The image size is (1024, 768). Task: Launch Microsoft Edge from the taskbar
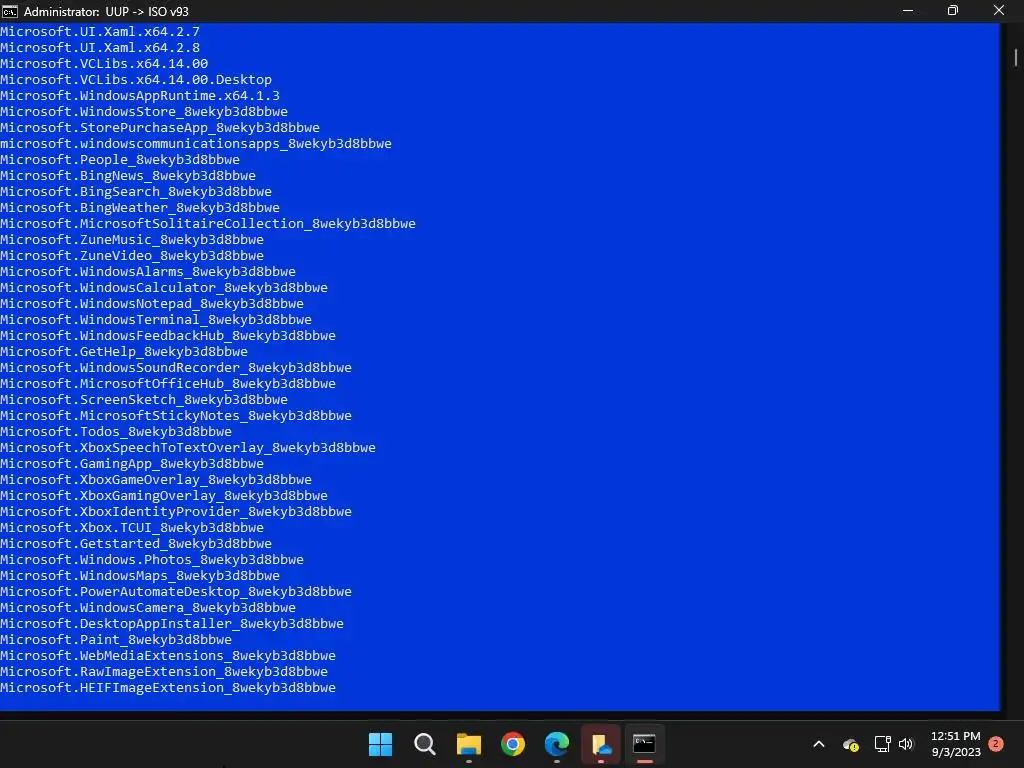click(x=556, y=744)
